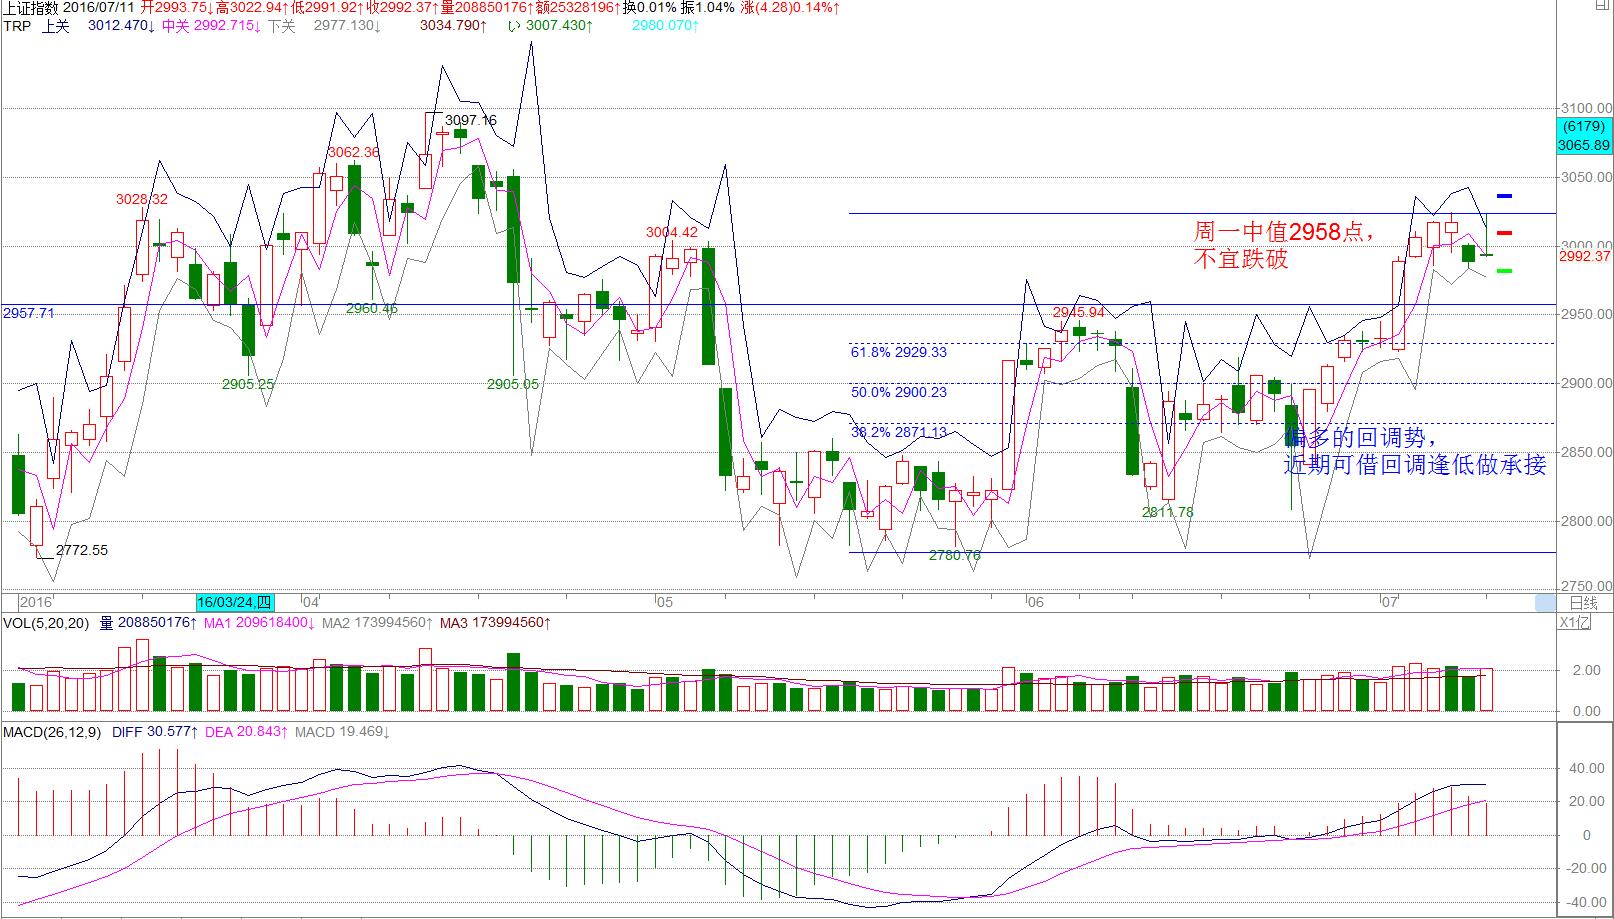1614x919 pixels.
Task: Click the 2780.76 low label
Action: (x=955, y=555)
